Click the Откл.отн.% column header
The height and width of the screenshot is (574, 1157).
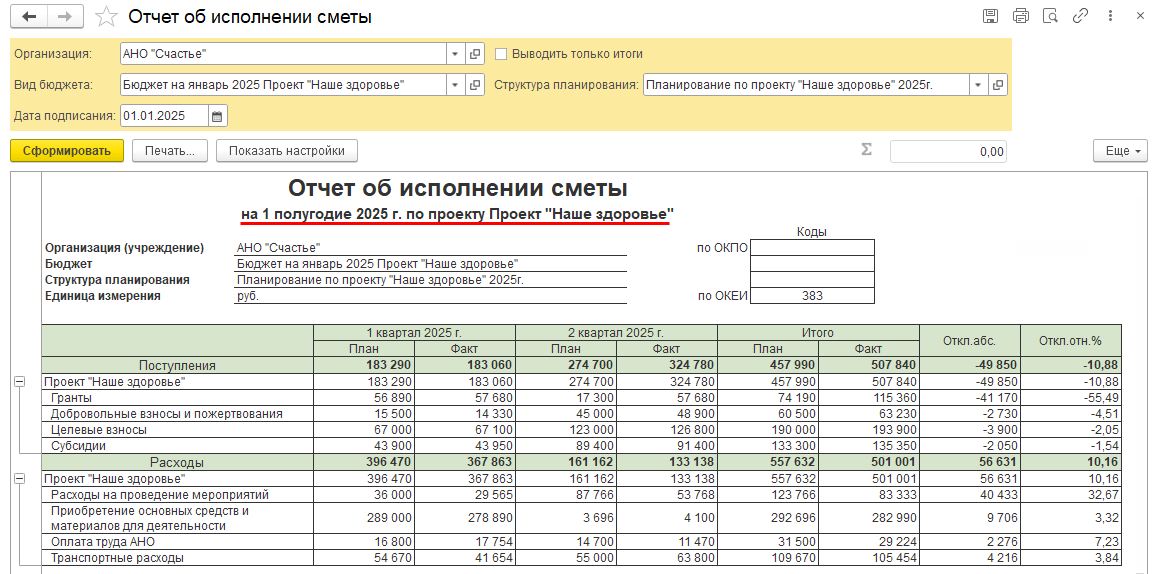point(1071,341)
